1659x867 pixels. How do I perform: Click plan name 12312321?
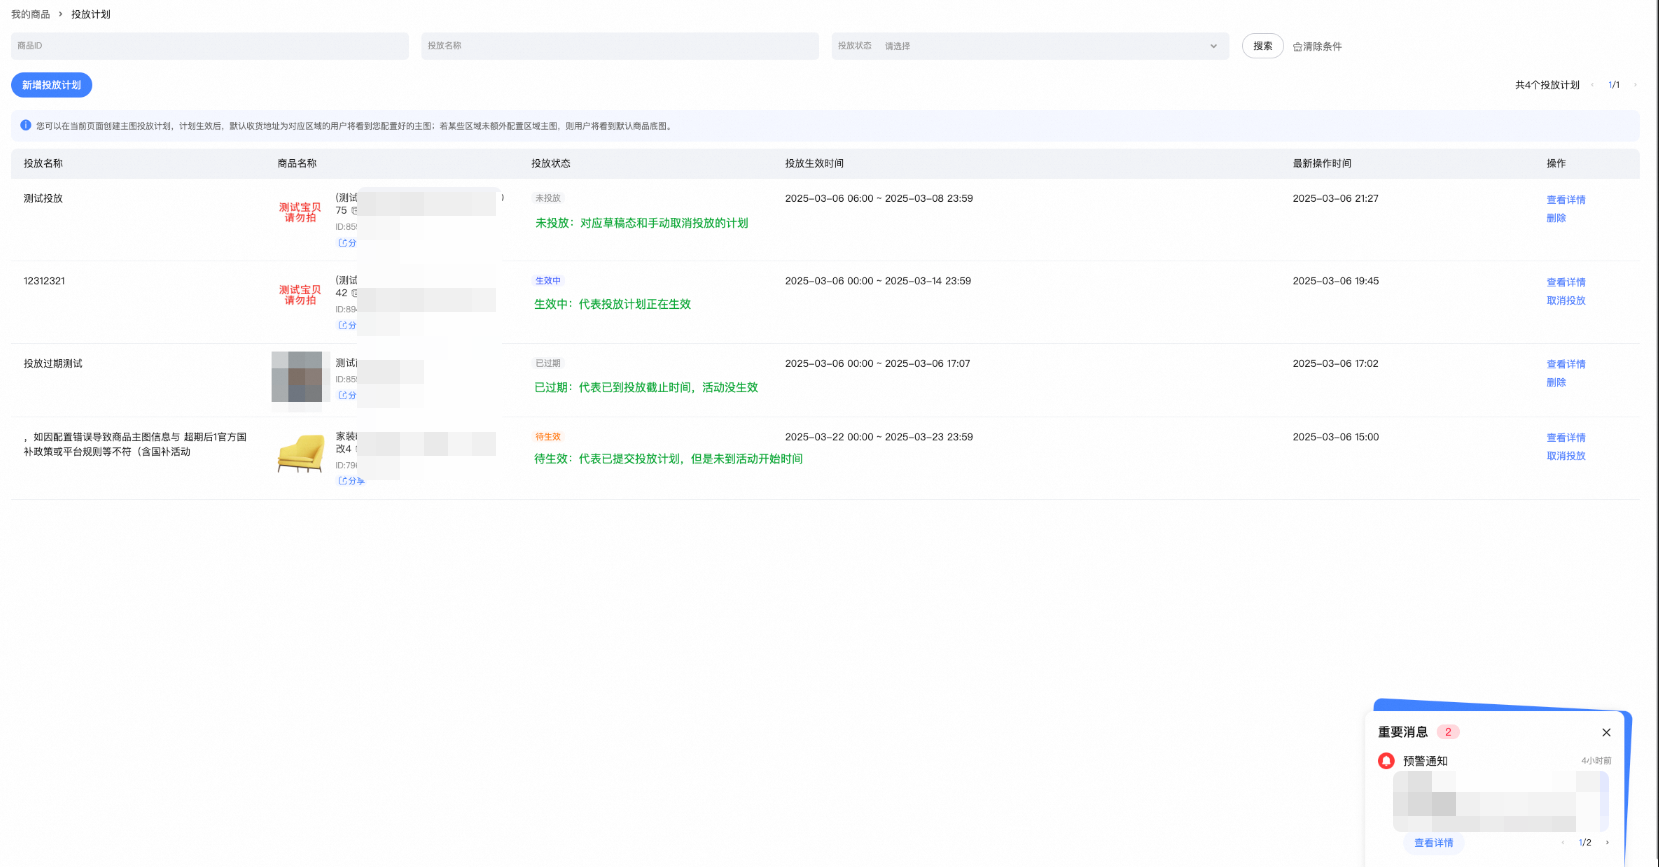click(x=44, y=281)
